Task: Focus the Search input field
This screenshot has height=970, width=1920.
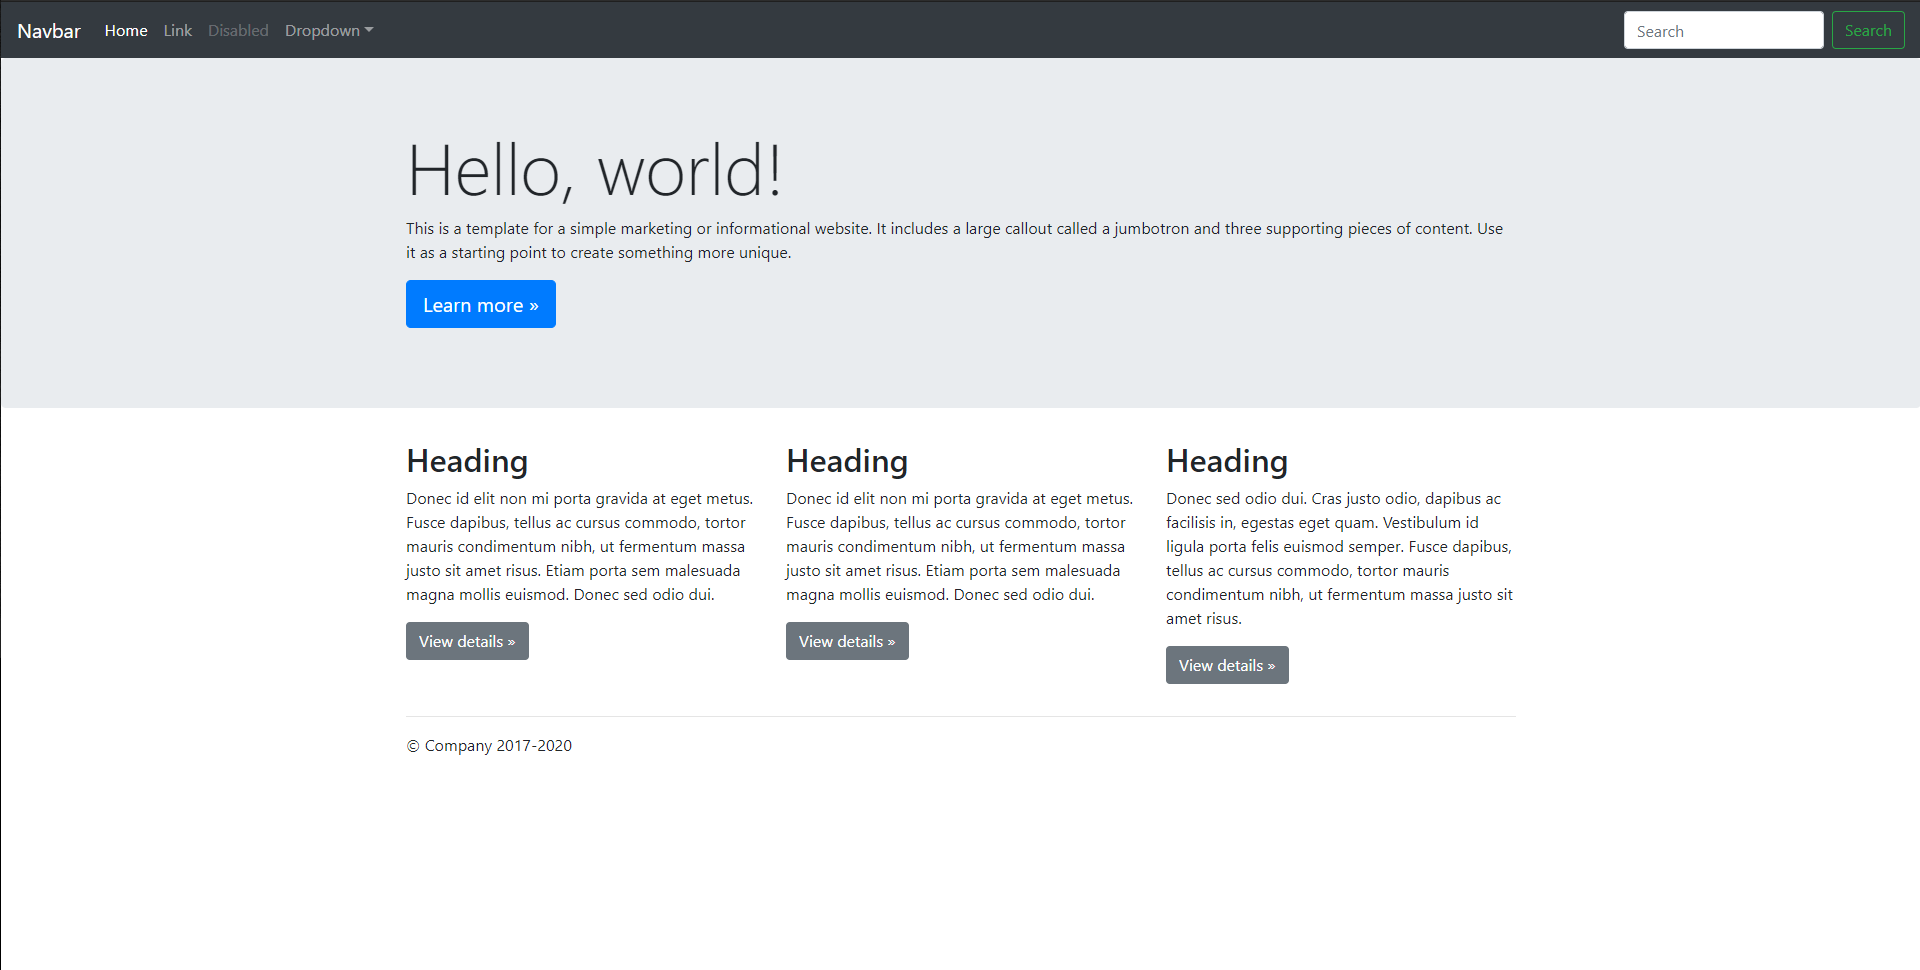Action: (x=1723, y=30)
